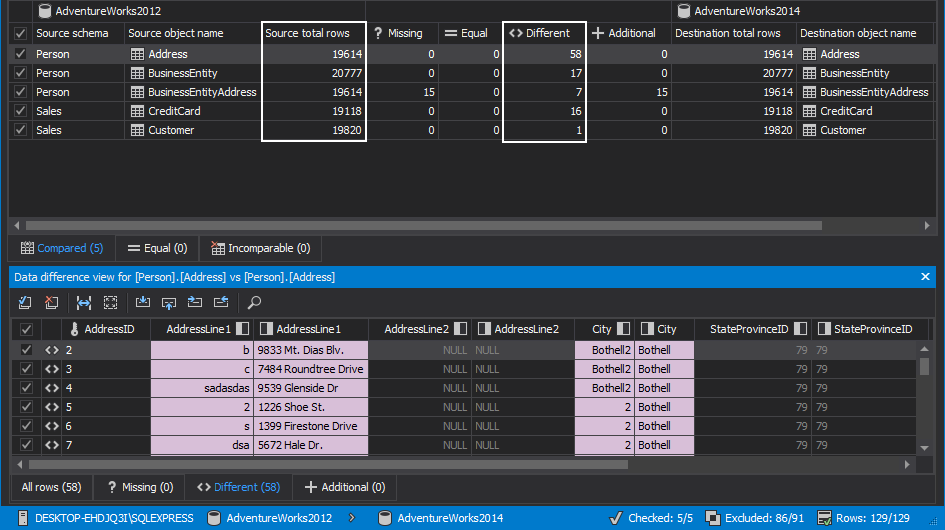The width and height of the screenshot is (945, 530).
Task: Click the data grid horizontal scrollbar right arrow
Action: coord(907,464)
